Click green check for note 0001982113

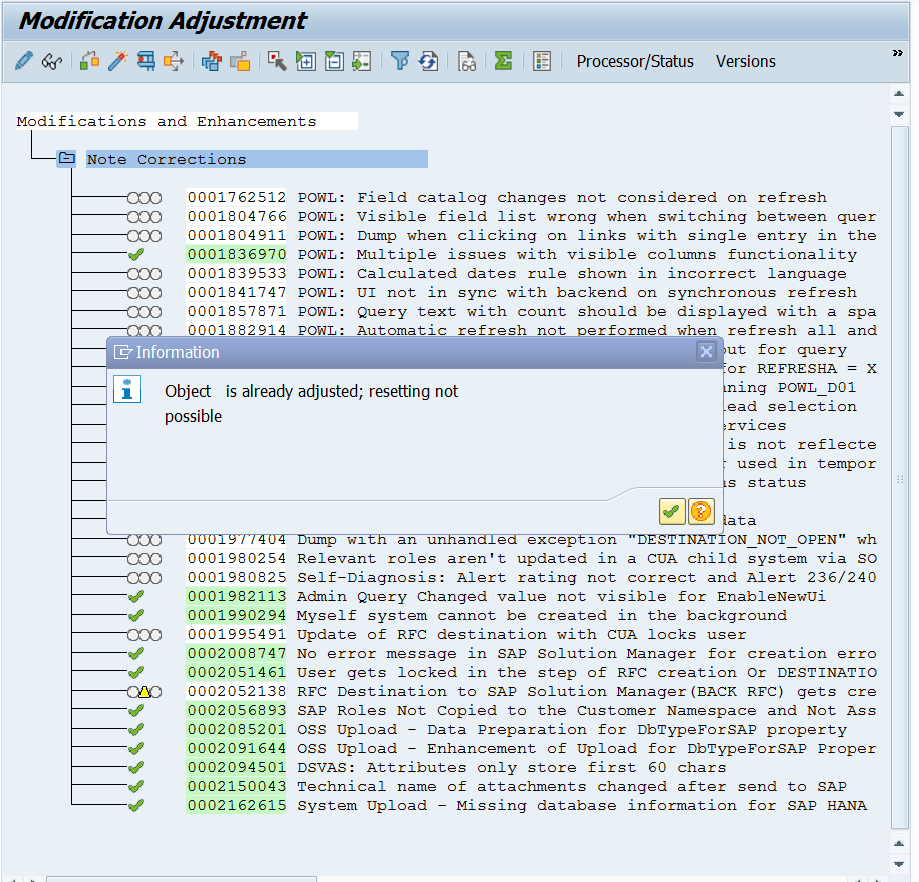click(x=136, y=597)
